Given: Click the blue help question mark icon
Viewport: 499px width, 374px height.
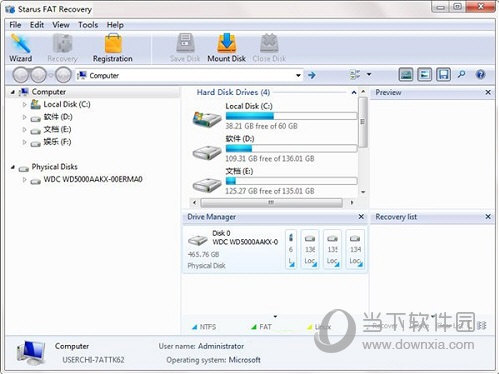Looking at the screenshot, I should point(480,74).
